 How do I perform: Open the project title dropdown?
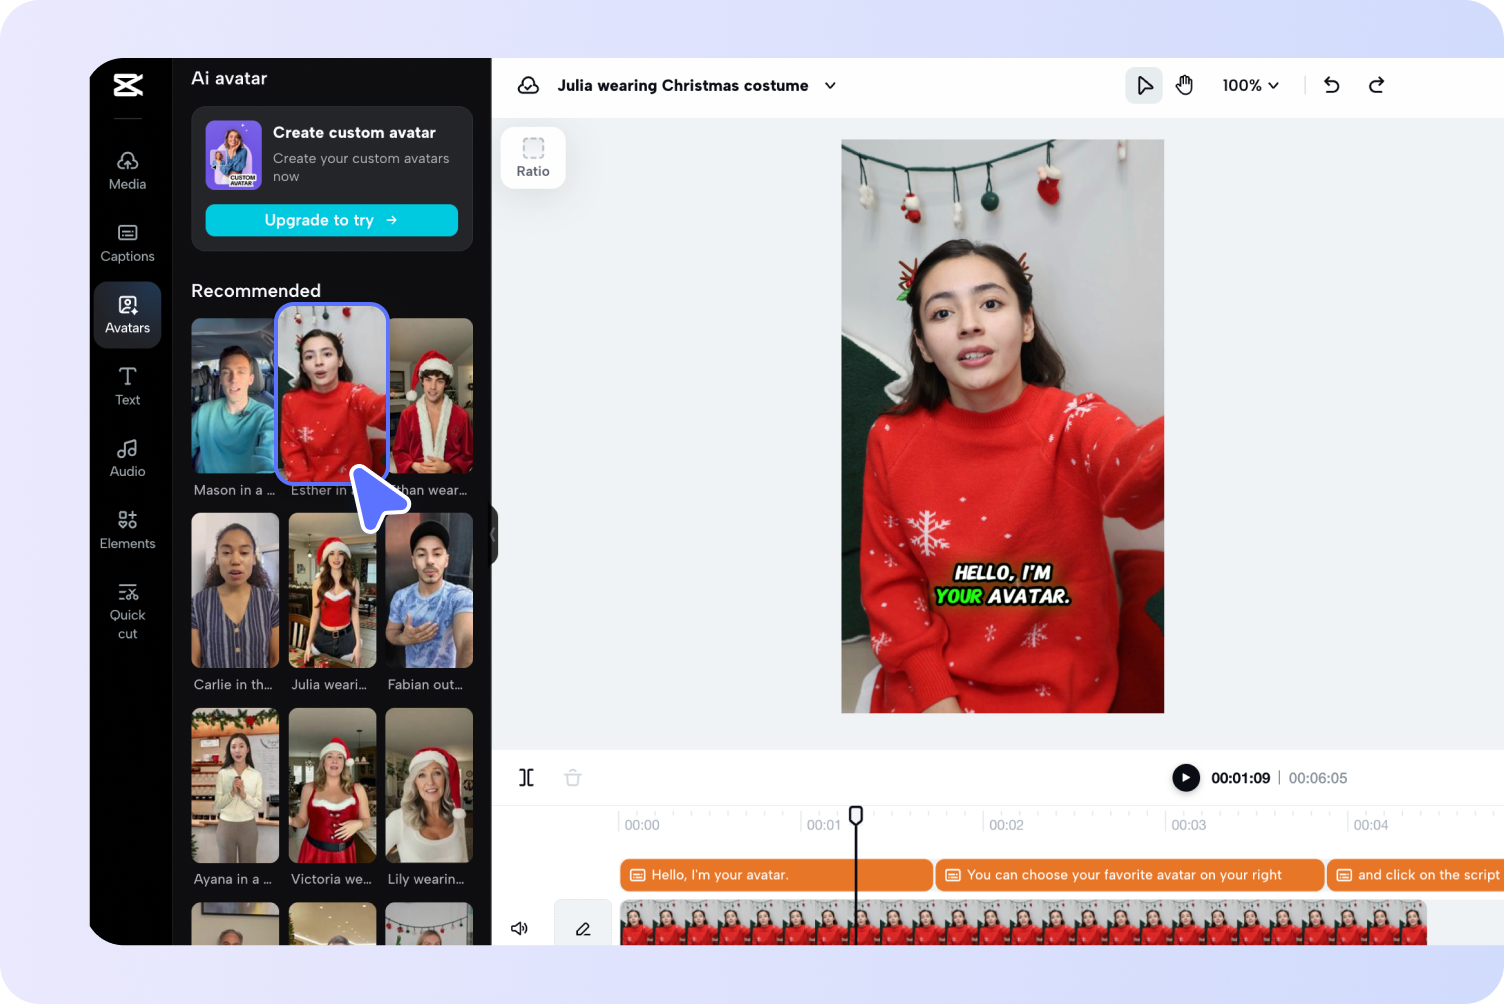(x=829, y=86)
